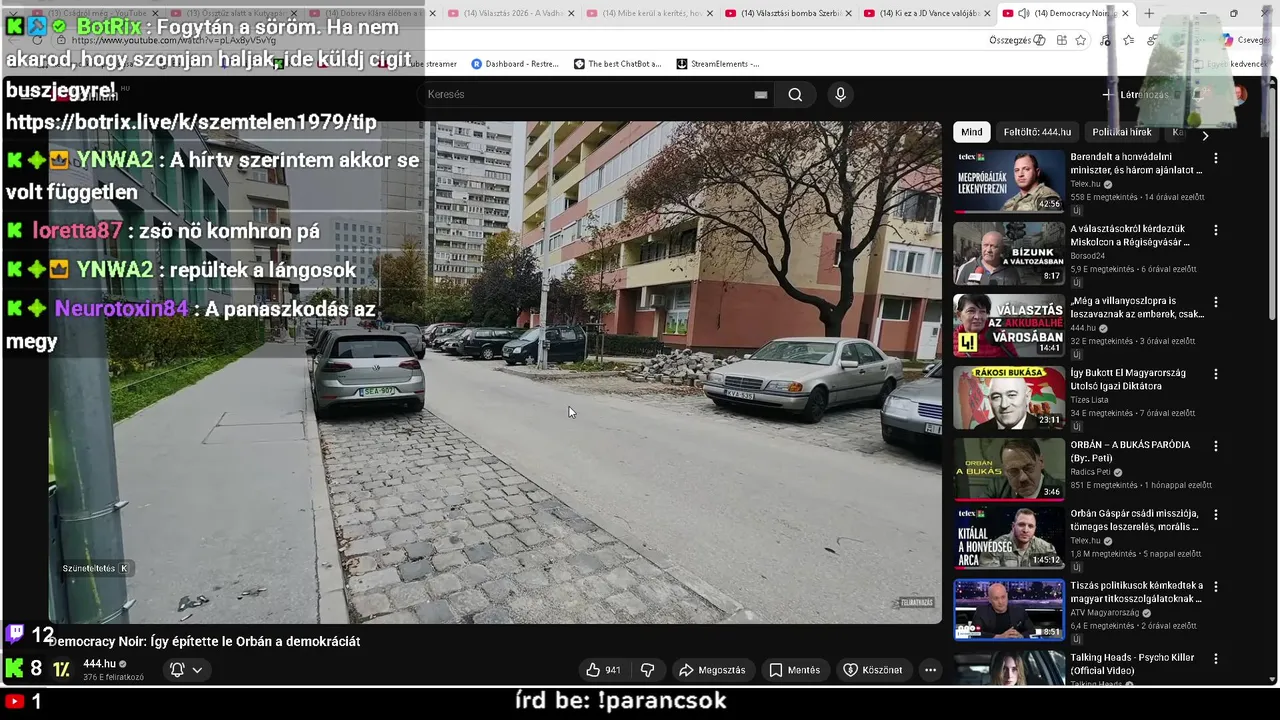Viewport: 1280px width, 720px height.
Task: Click the 444.hu channel avatar icon
Action: [62, 670]
